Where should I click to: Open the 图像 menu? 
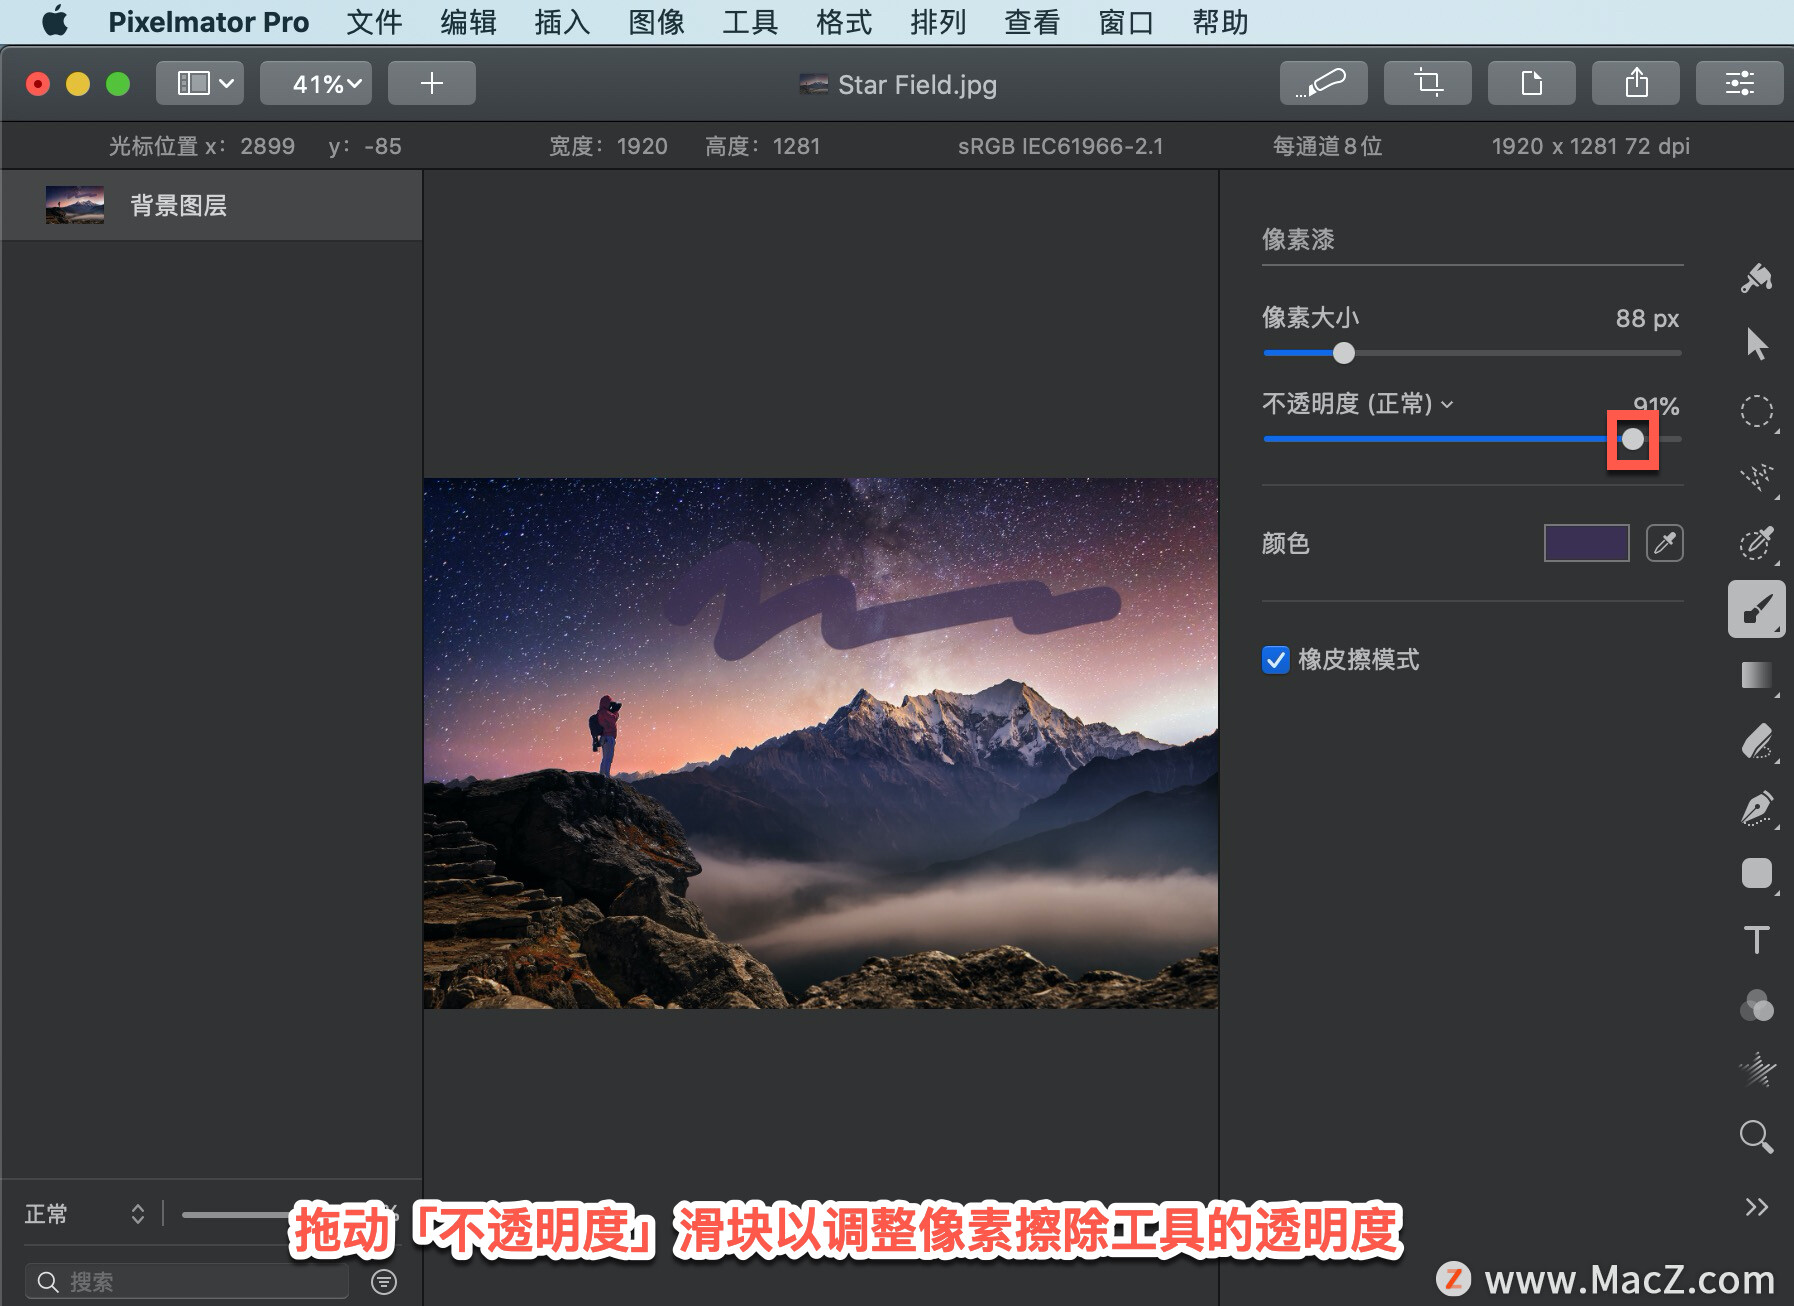click(656, 22)
